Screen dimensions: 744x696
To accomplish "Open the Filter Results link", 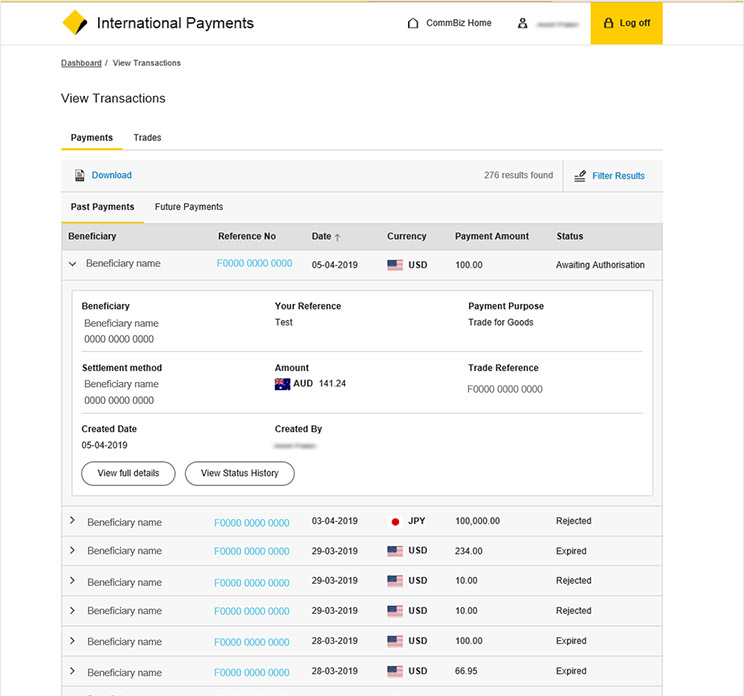I will tap(618, 176).
